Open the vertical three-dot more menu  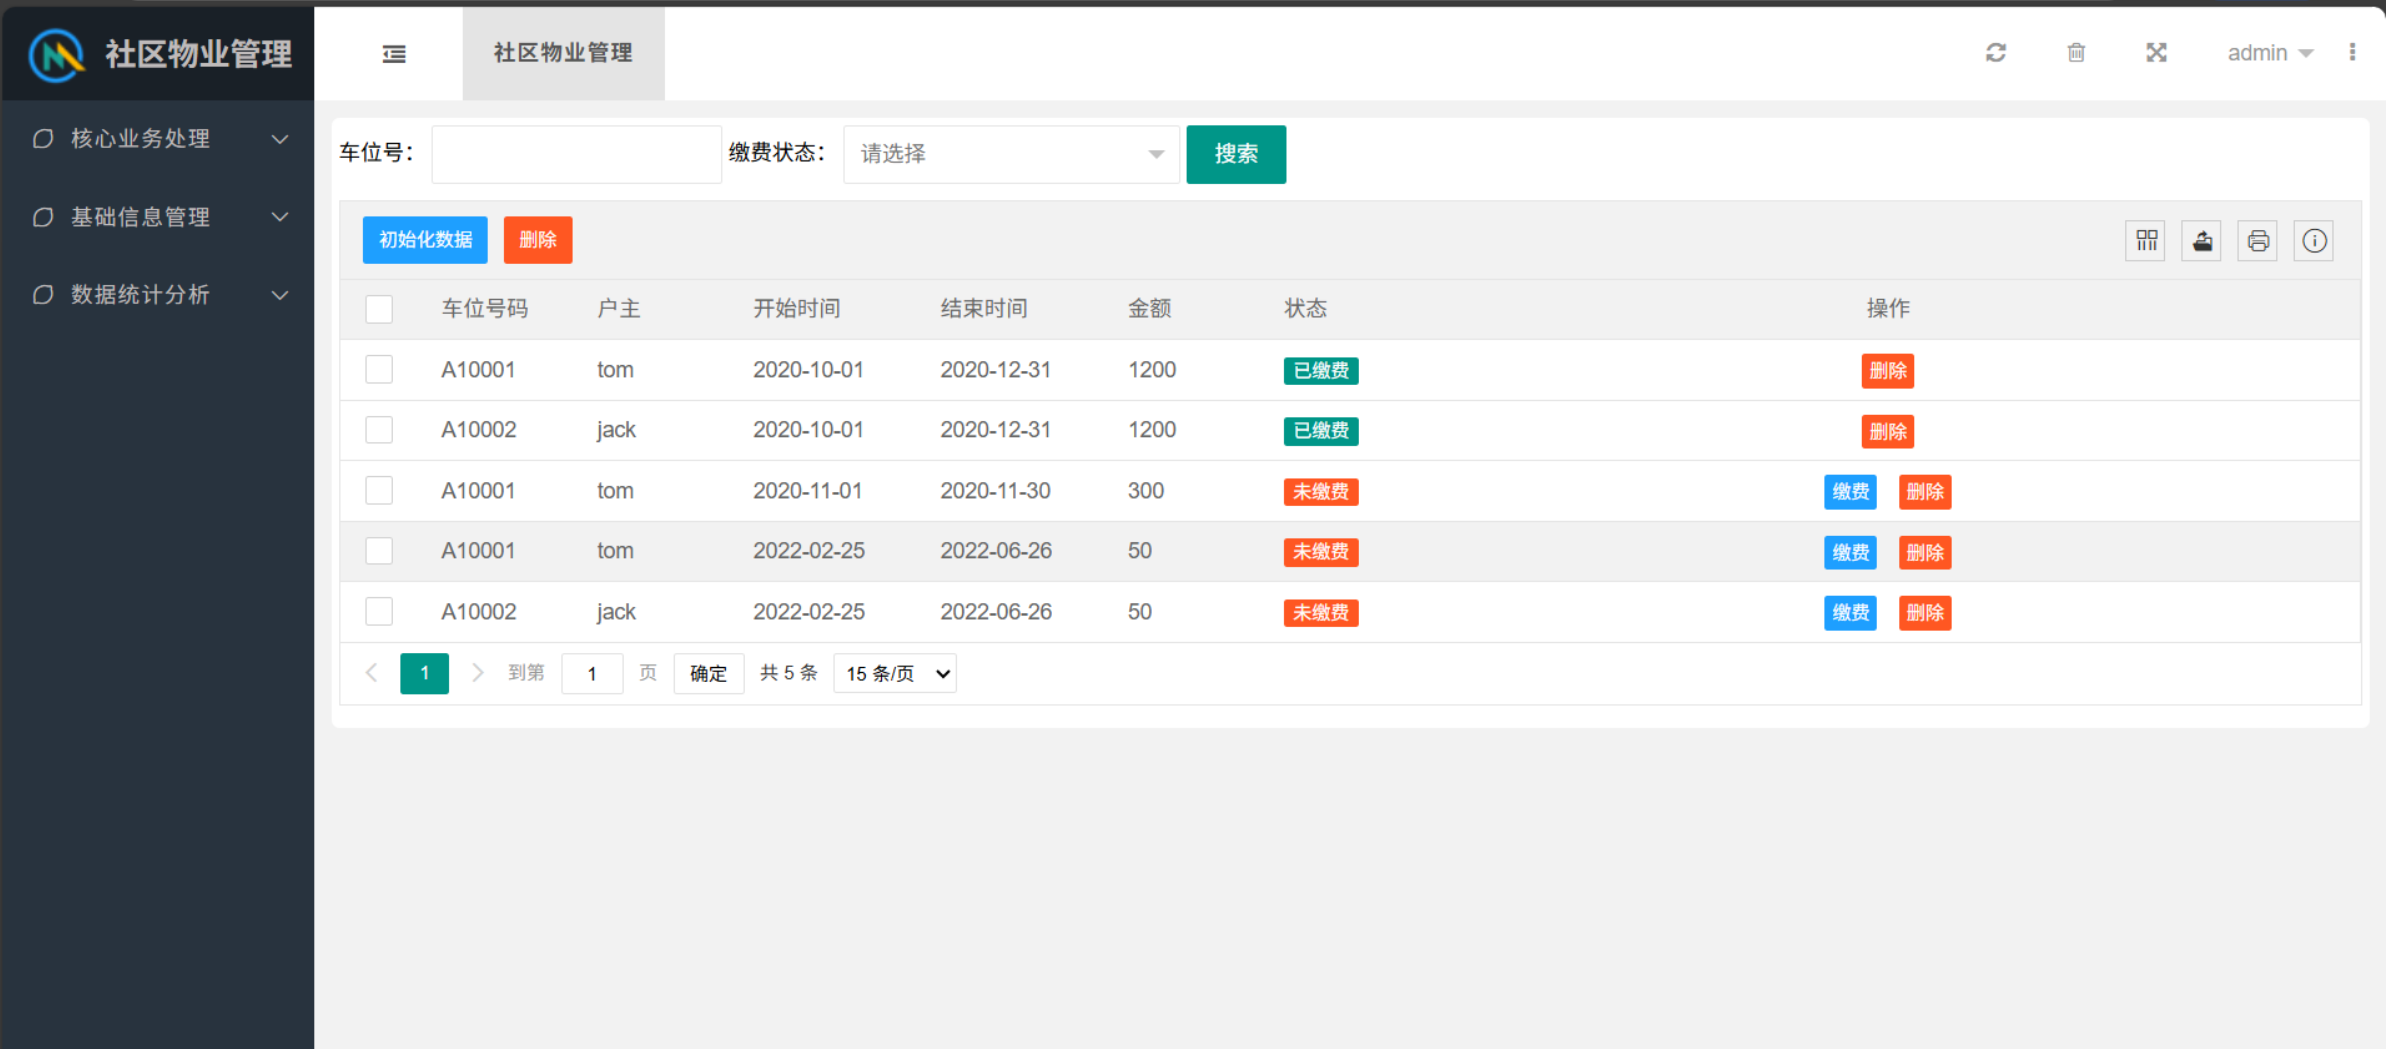click(x=2352, y=52)
